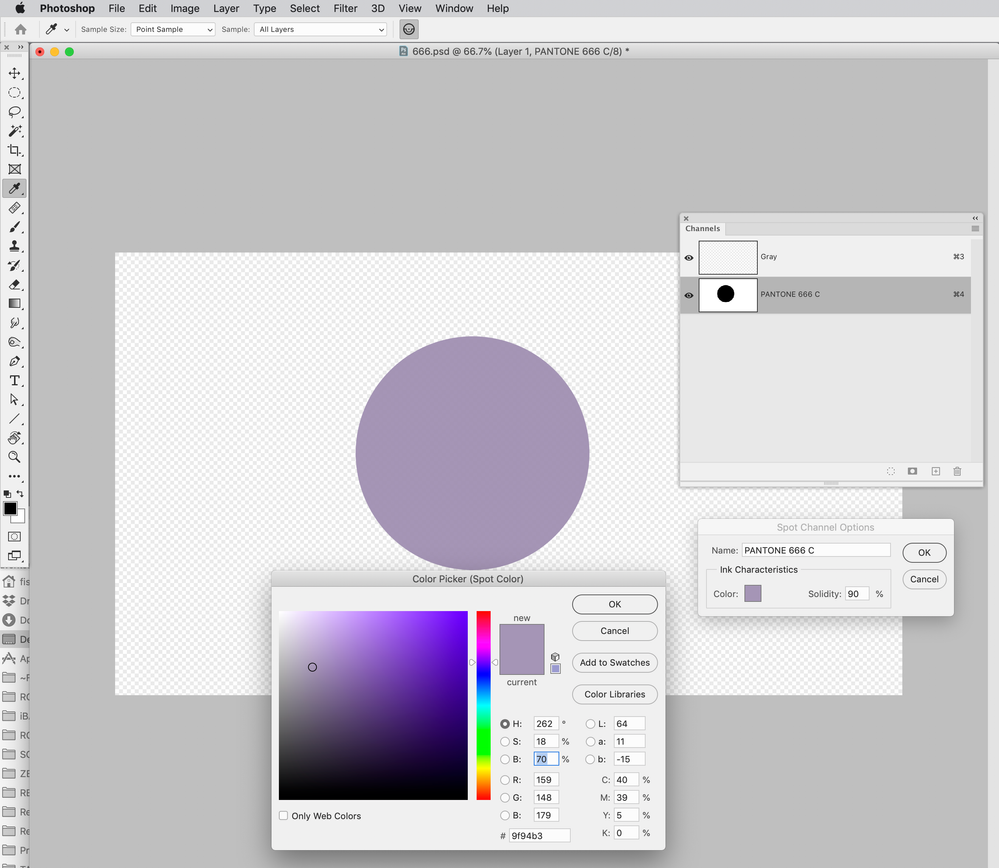
Task: Select the Crop tool
Action: click(14, 150)
